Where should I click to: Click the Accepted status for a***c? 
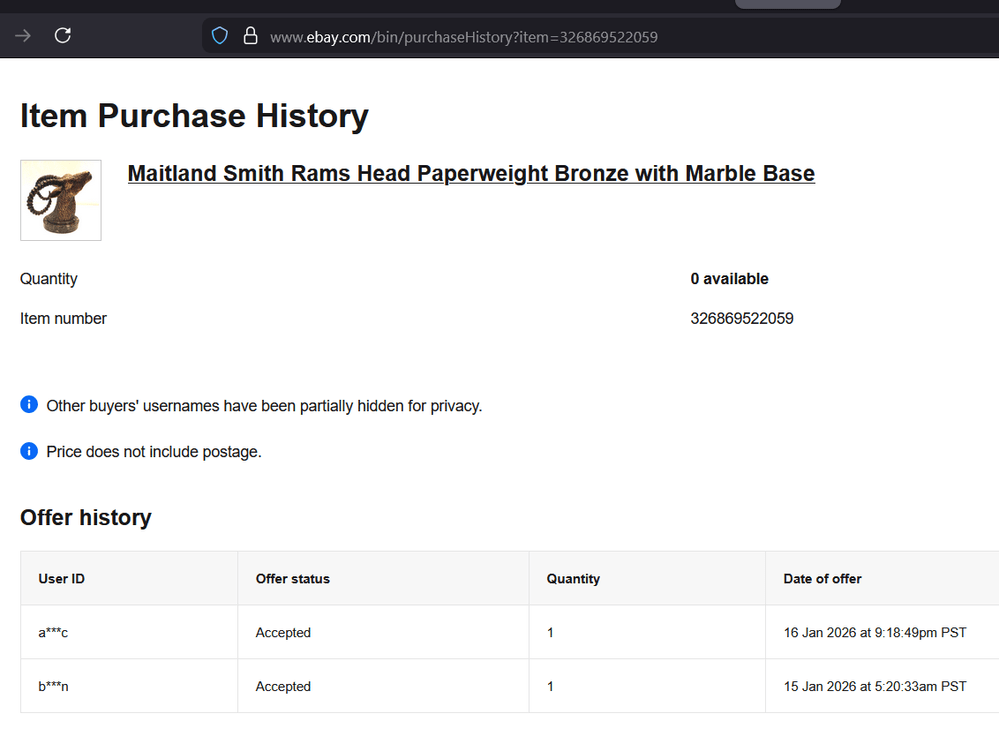(283, 632)
